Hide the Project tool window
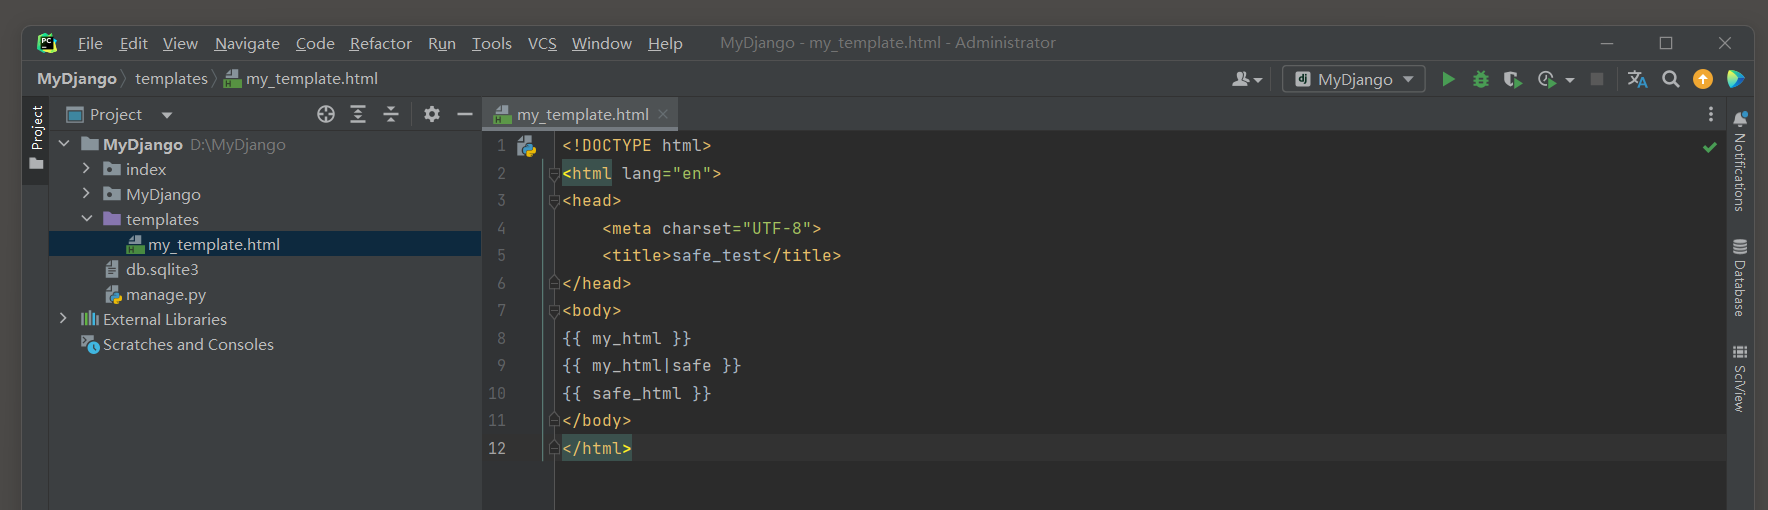The image size is (1768, 510). point(465,114)
